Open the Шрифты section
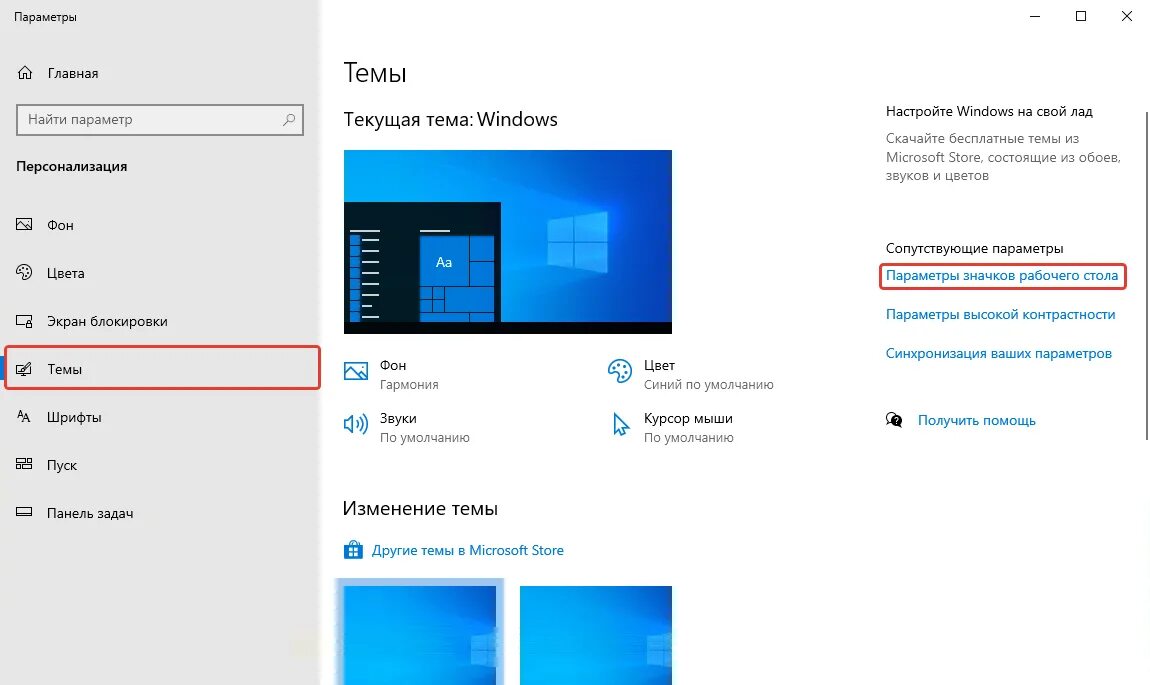The width and height of the screenshot is (1150, 685). [x=74, y=417]
